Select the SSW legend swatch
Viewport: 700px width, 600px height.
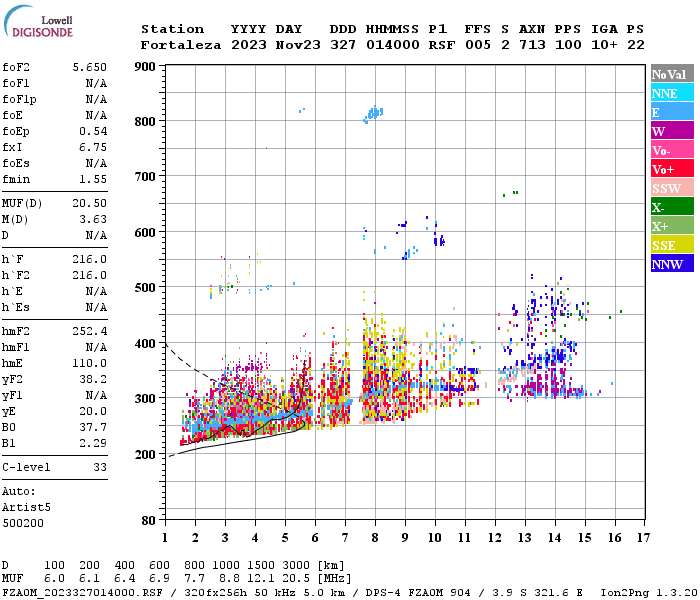tap(672, 188)
